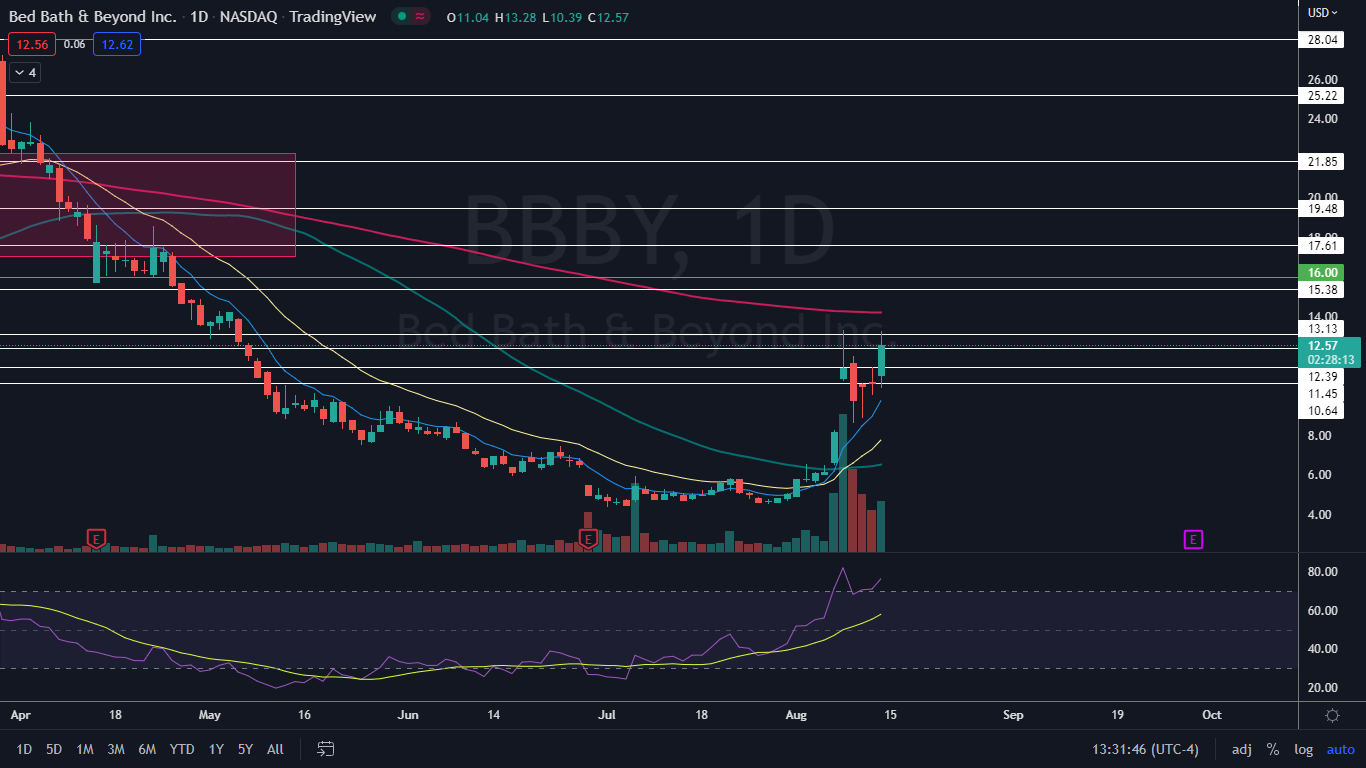Click the pink approximate-data indicator icon
The width and height of the screenshot is (1366, 768).
[422, 17]
